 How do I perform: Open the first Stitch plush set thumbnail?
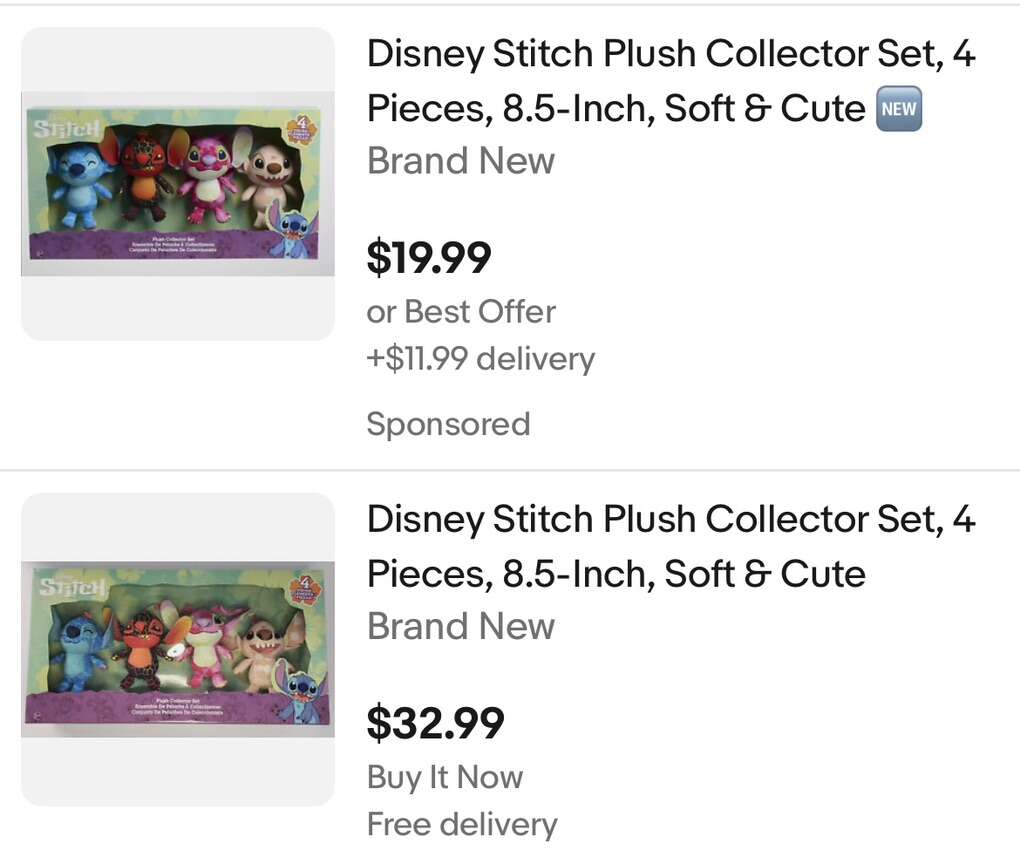pos(177,184)
